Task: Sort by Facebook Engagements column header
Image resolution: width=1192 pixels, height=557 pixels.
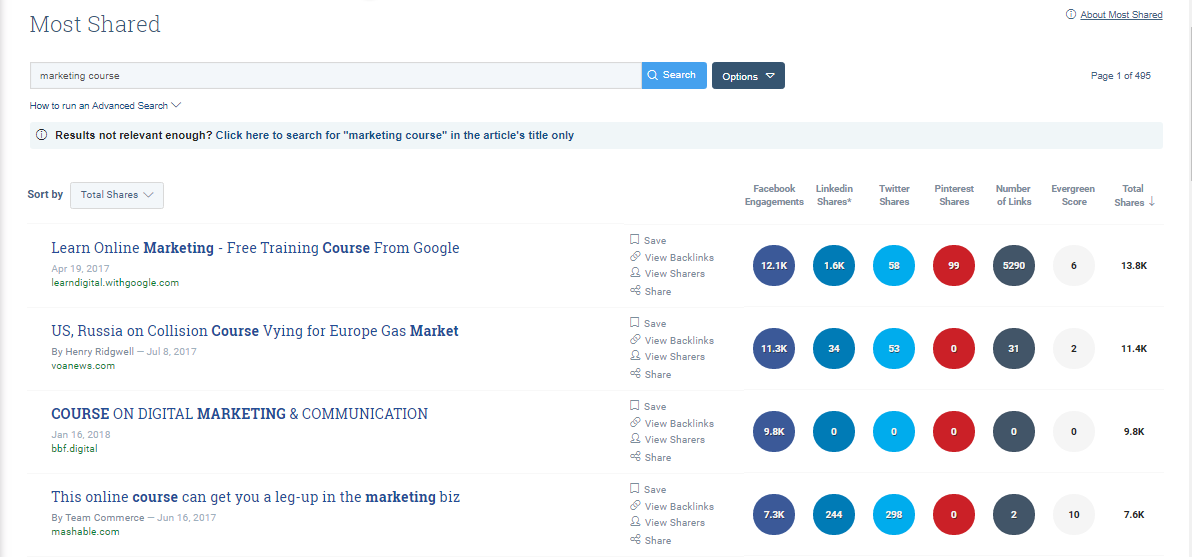Action: coord(774,195)
